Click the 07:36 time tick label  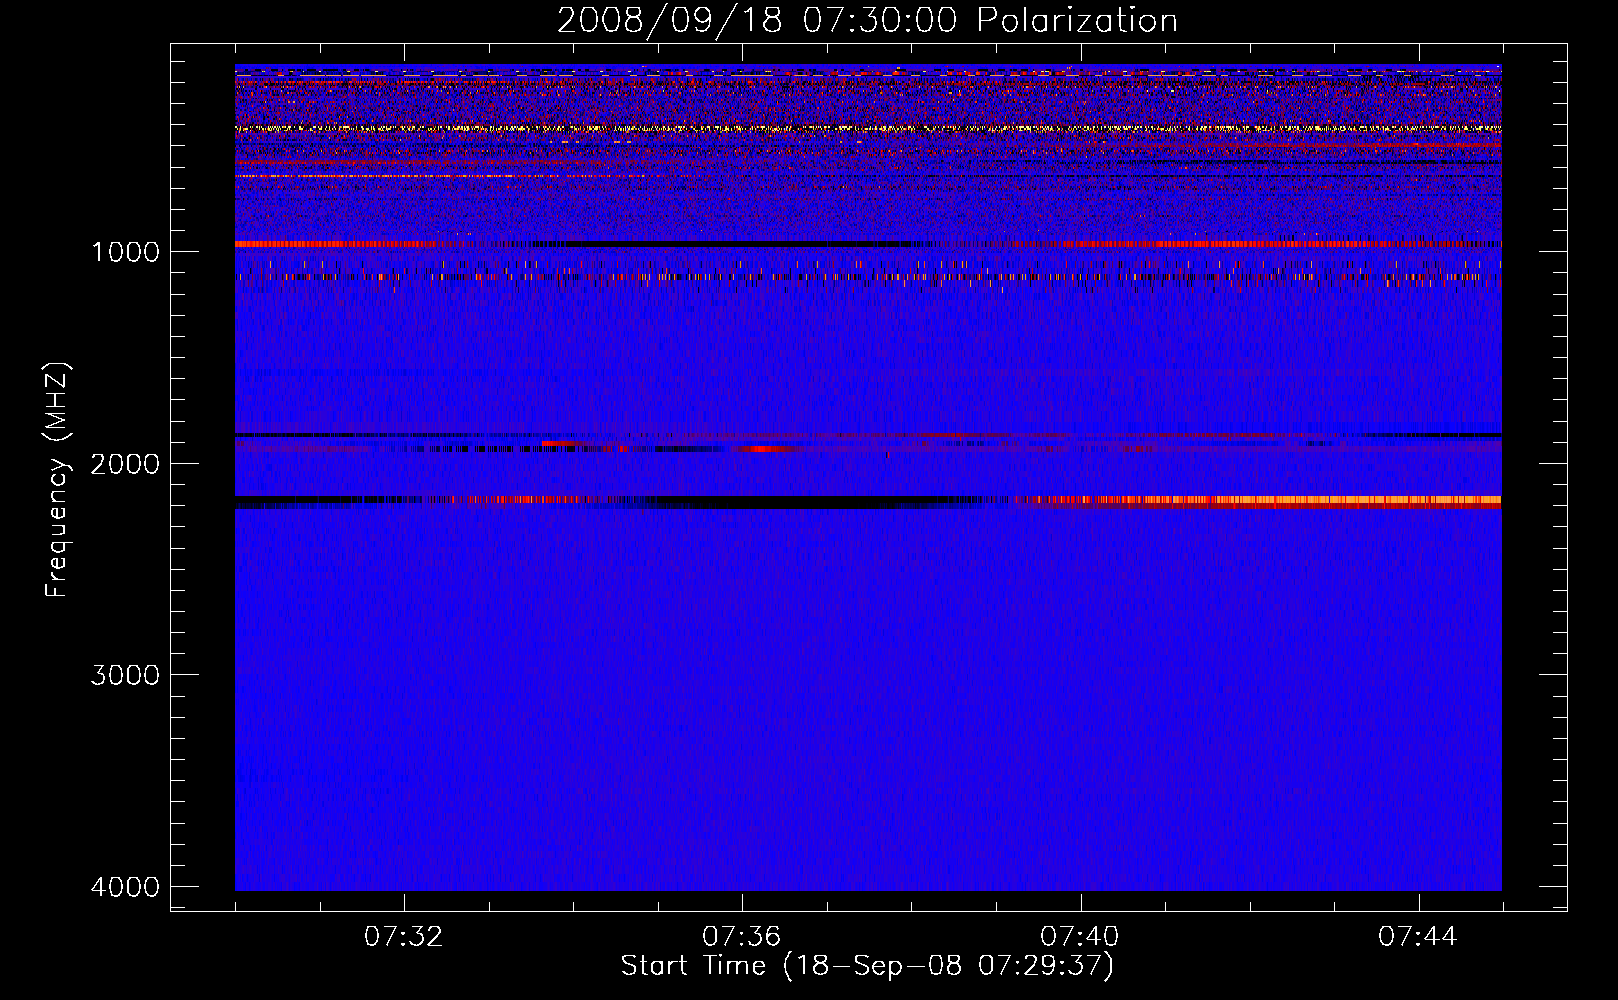[x=741, y=937]
